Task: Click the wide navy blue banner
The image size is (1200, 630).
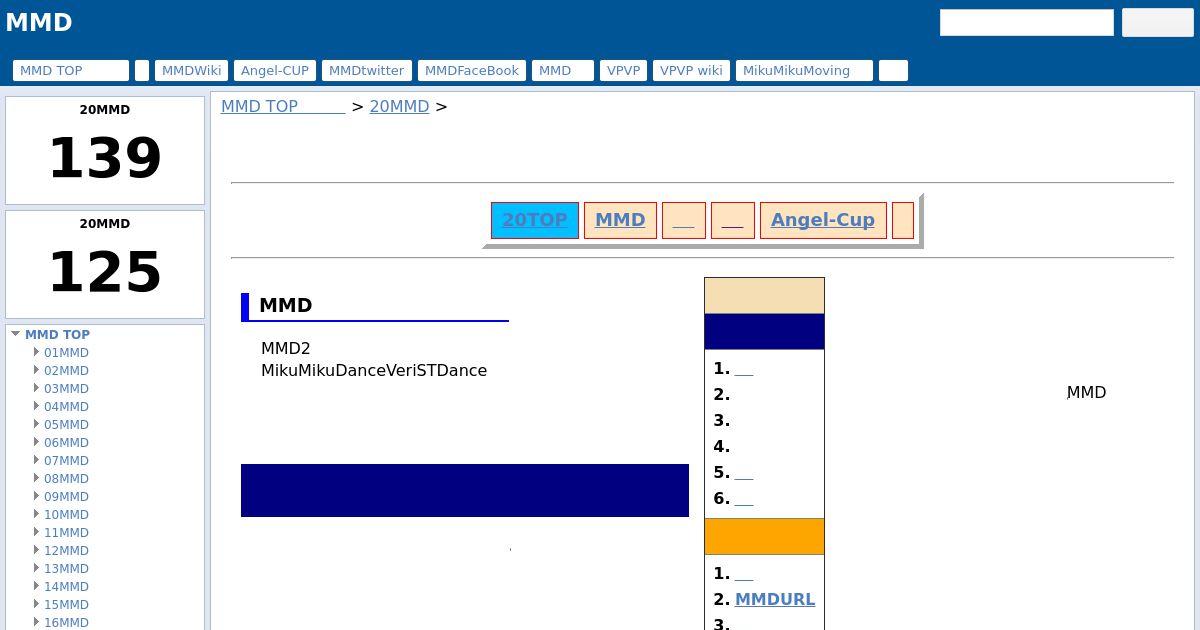Action: [465, 490]
